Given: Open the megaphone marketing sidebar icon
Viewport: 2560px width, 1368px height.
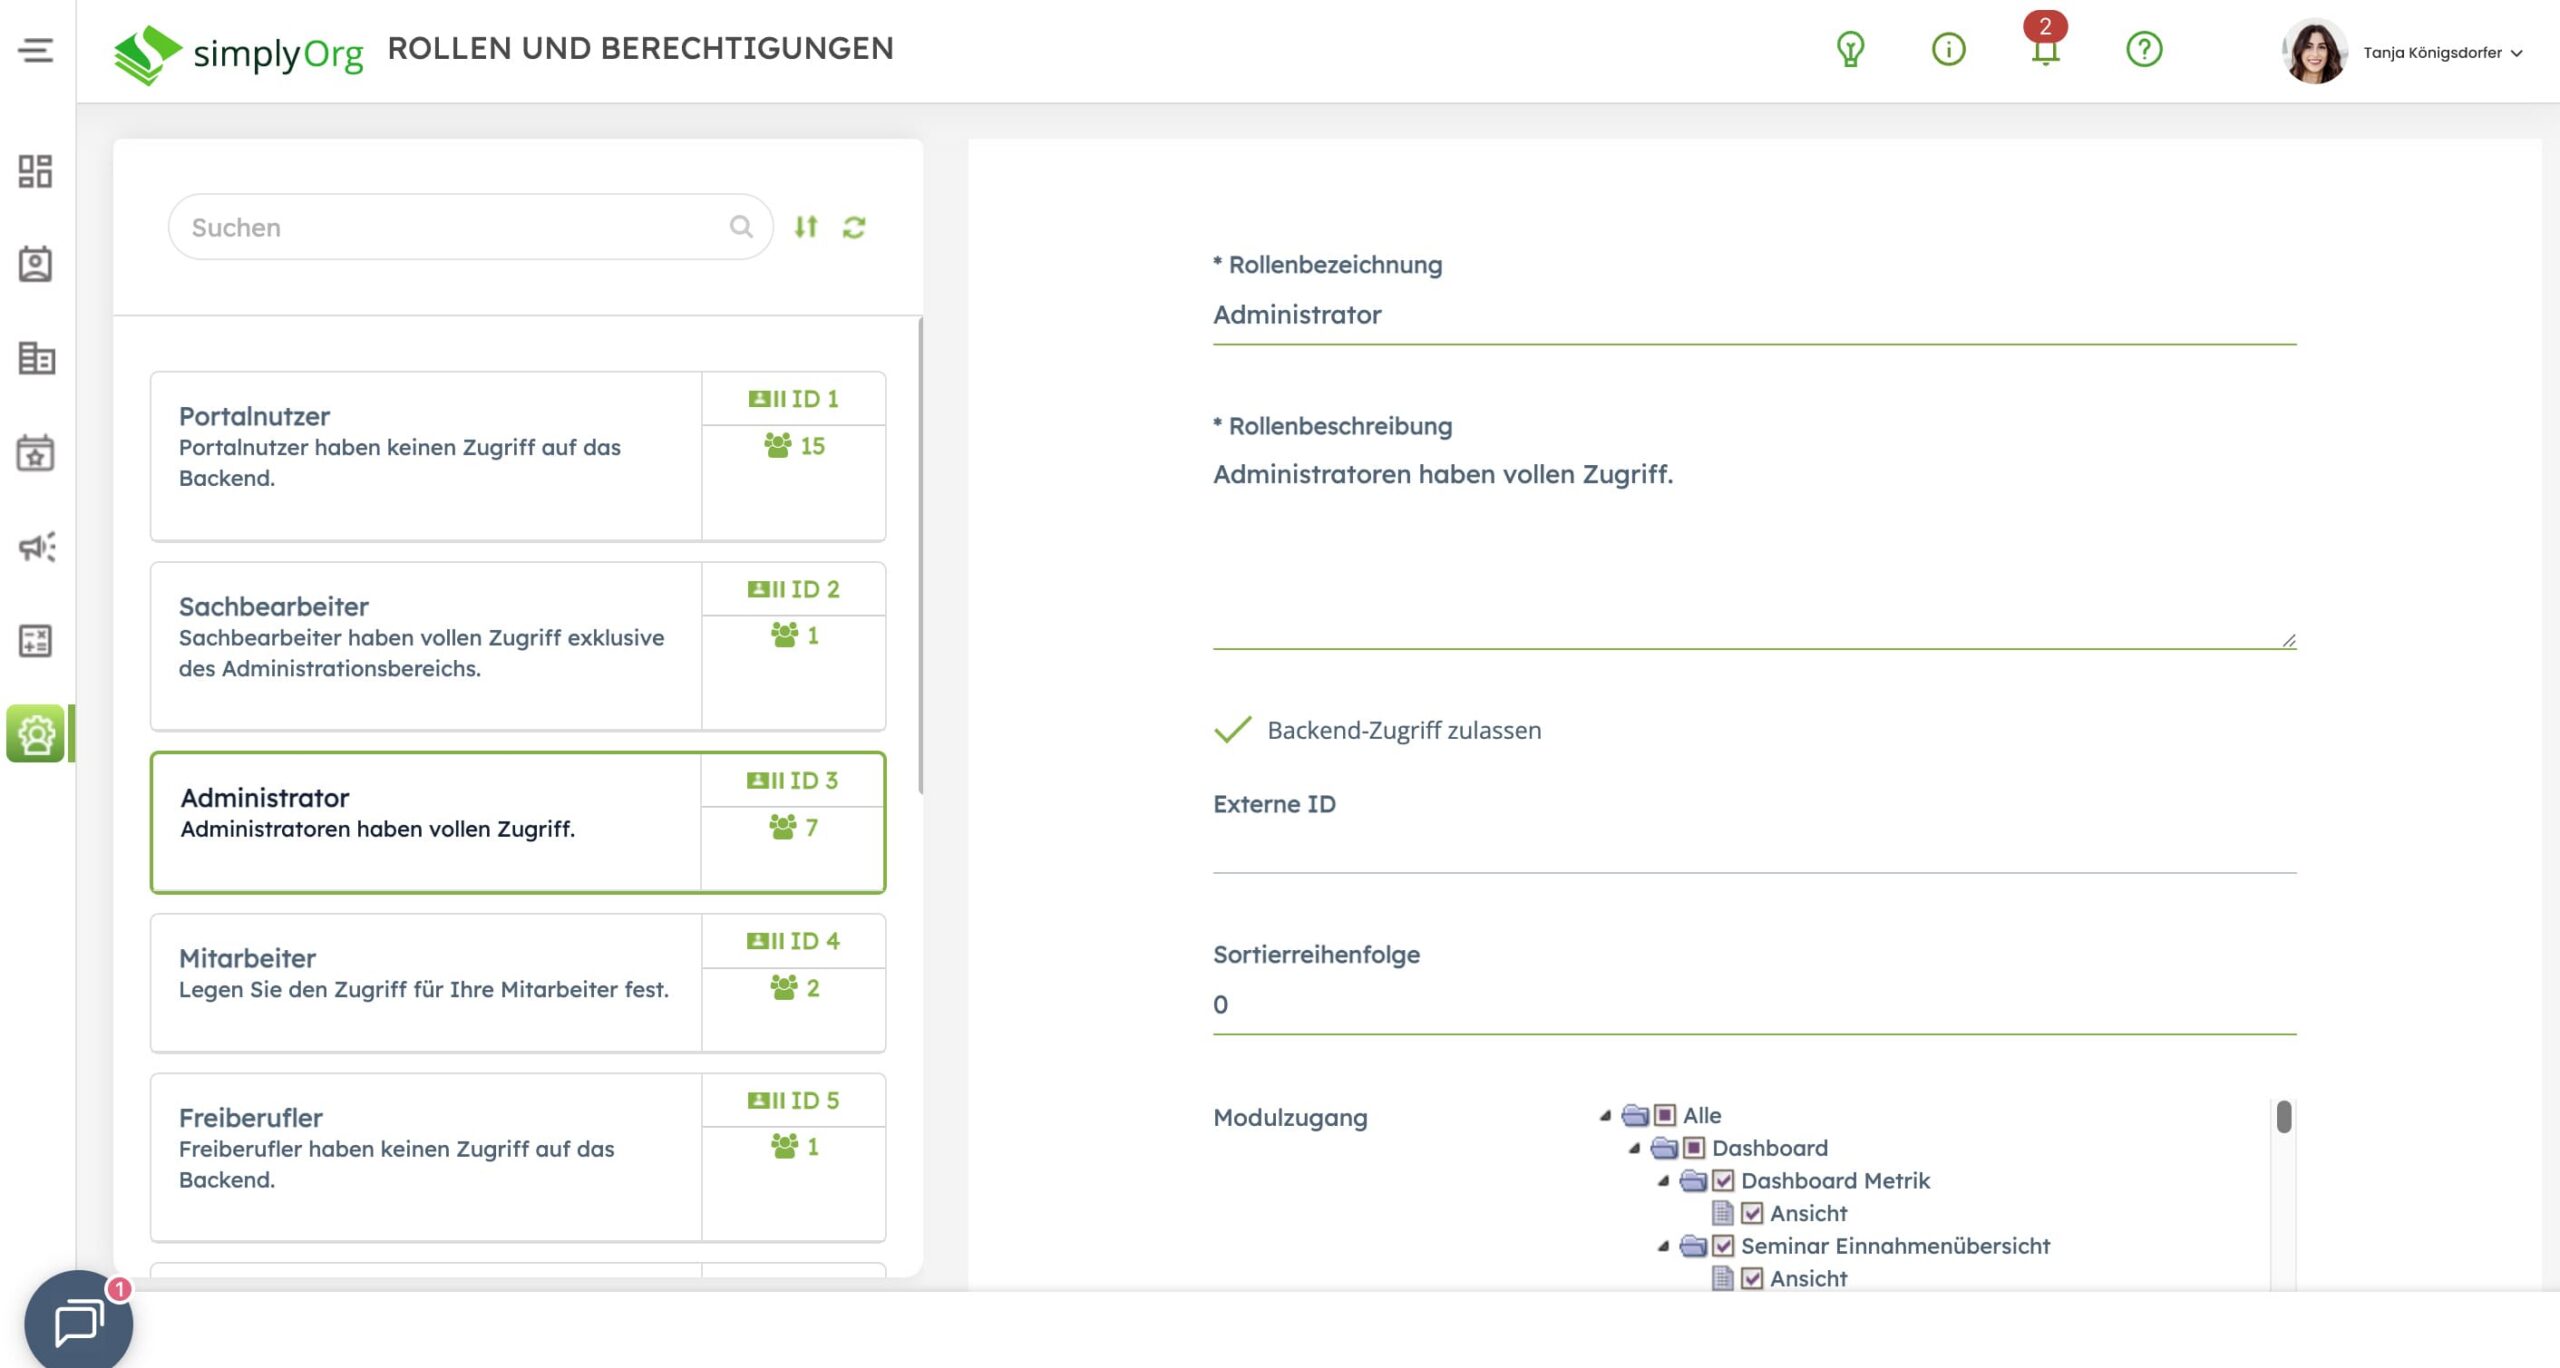Looking at the screenshot, I should pos(36,547).
